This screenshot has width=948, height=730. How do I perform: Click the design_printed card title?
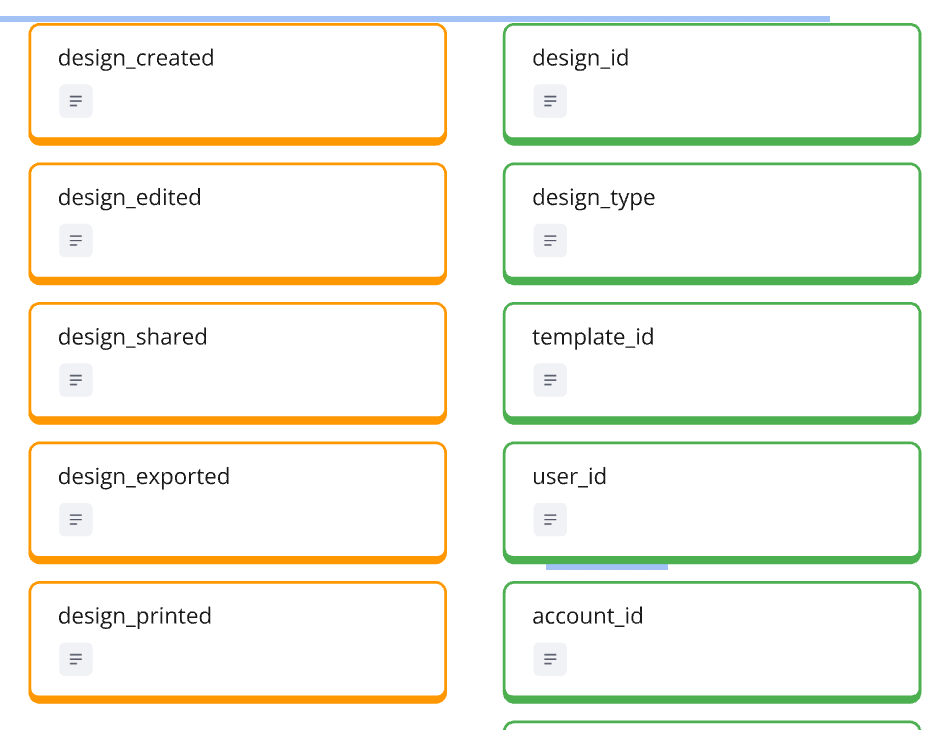pyautogui.click(x=135, y=616)
